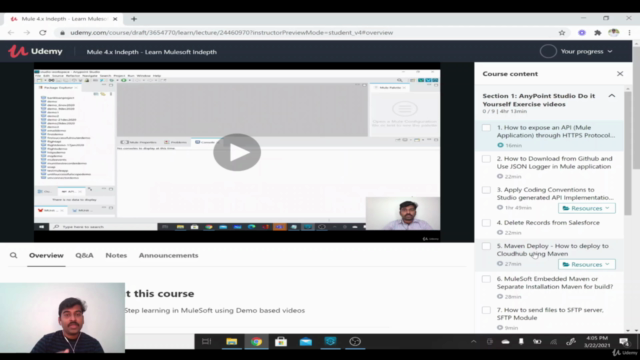
Task: Click the network icon in system tray
Action: click(x=553, y=342)
